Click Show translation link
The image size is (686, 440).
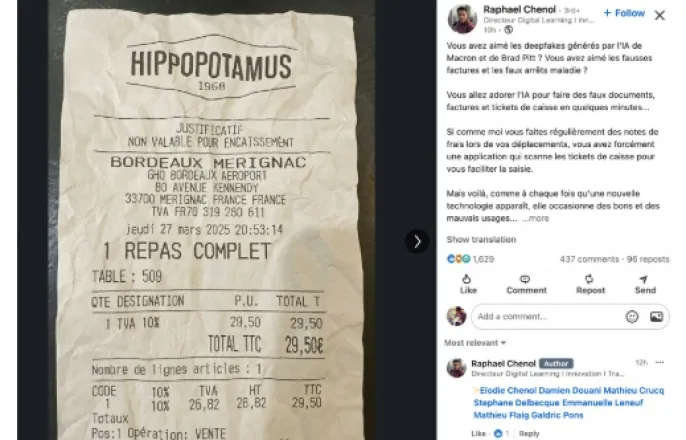pyautogui.click(x=481, y=240)
